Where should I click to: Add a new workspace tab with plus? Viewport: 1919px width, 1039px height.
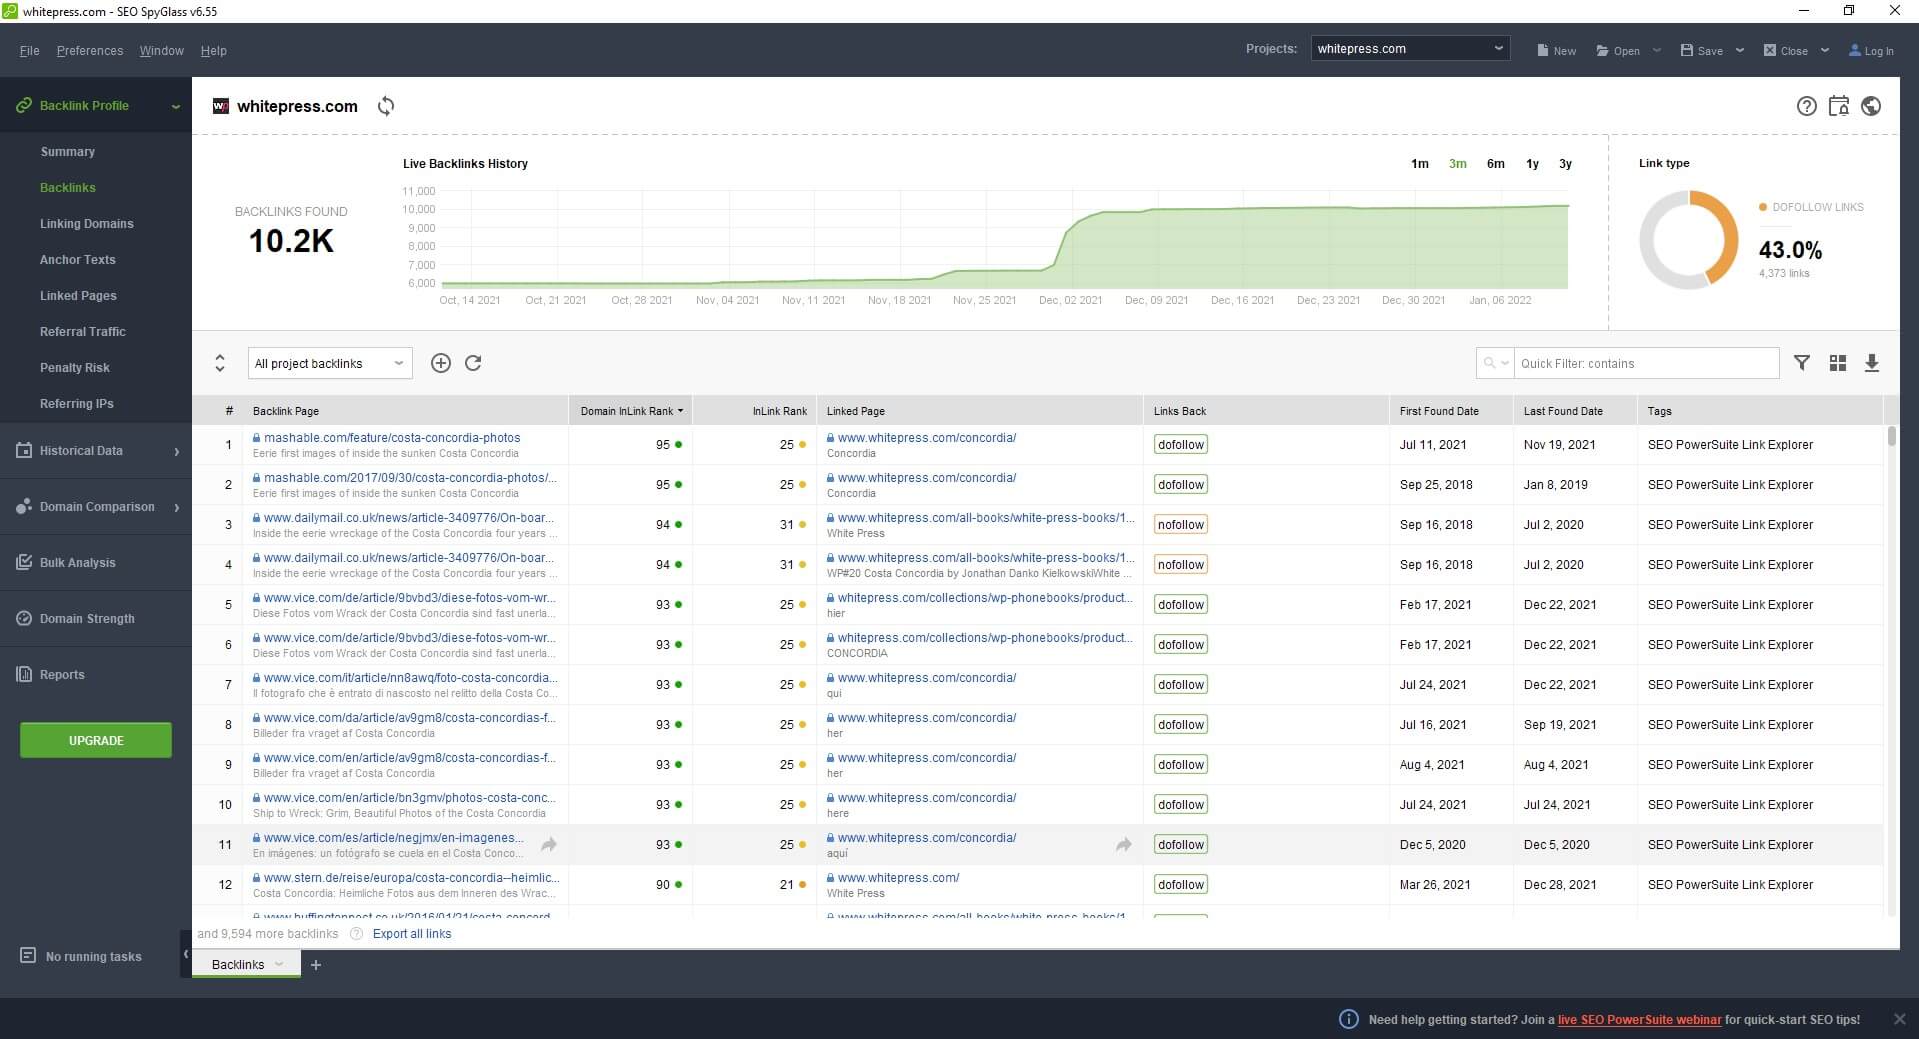(x=316, y=965)
